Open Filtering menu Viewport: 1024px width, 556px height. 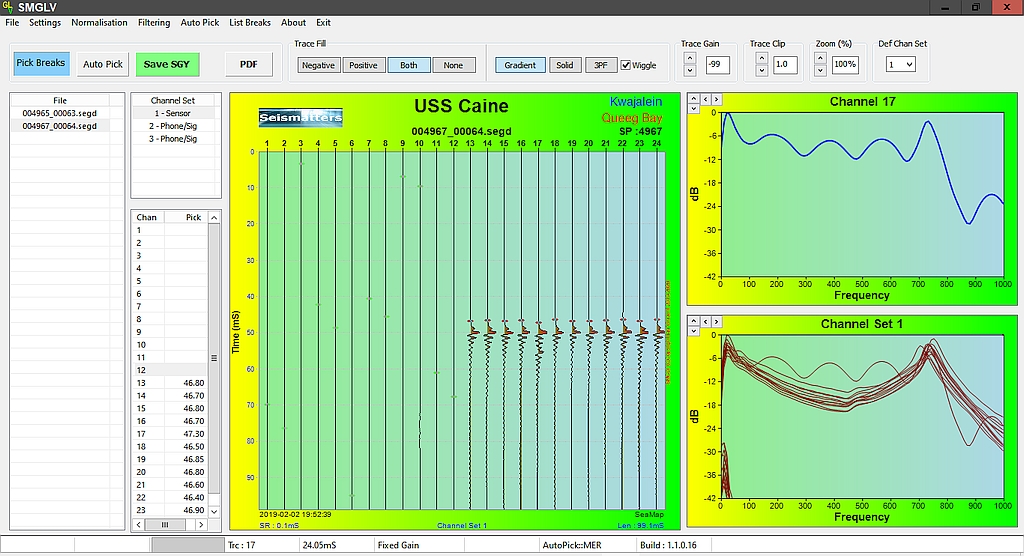coord(154,22)
